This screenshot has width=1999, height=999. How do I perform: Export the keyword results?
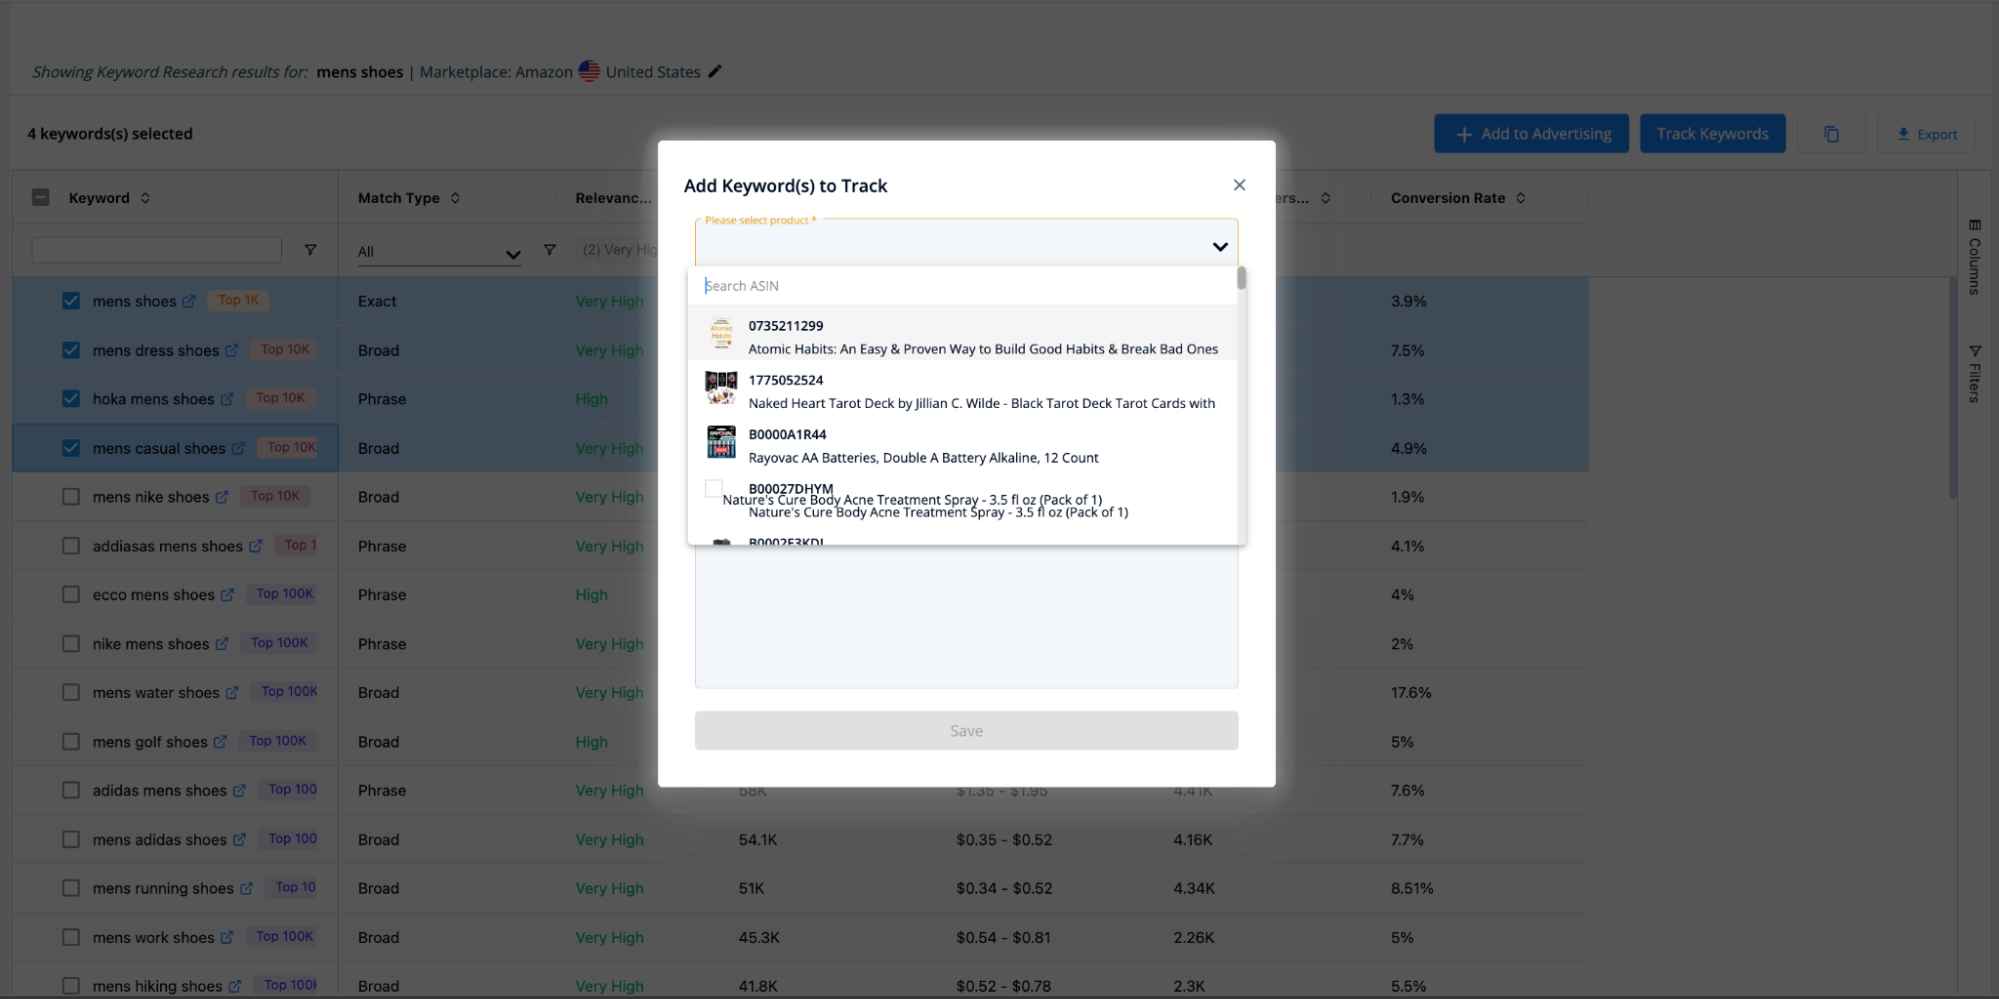pos(1926,134)
